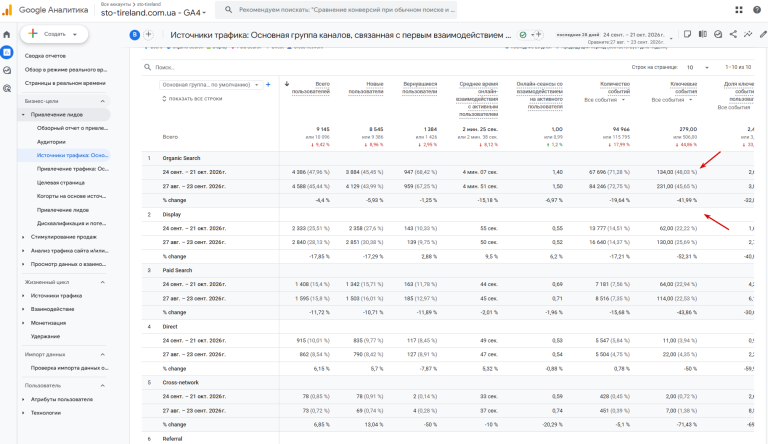Collapse the Пользователь section
This screenshot has height=444, width=768.
[x=102, y=386]
